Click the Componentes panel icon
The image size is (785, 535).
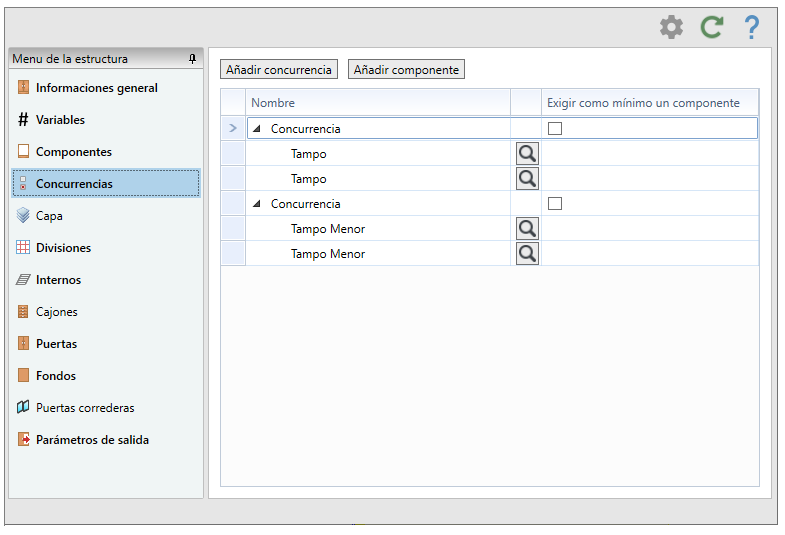[23, 151]
